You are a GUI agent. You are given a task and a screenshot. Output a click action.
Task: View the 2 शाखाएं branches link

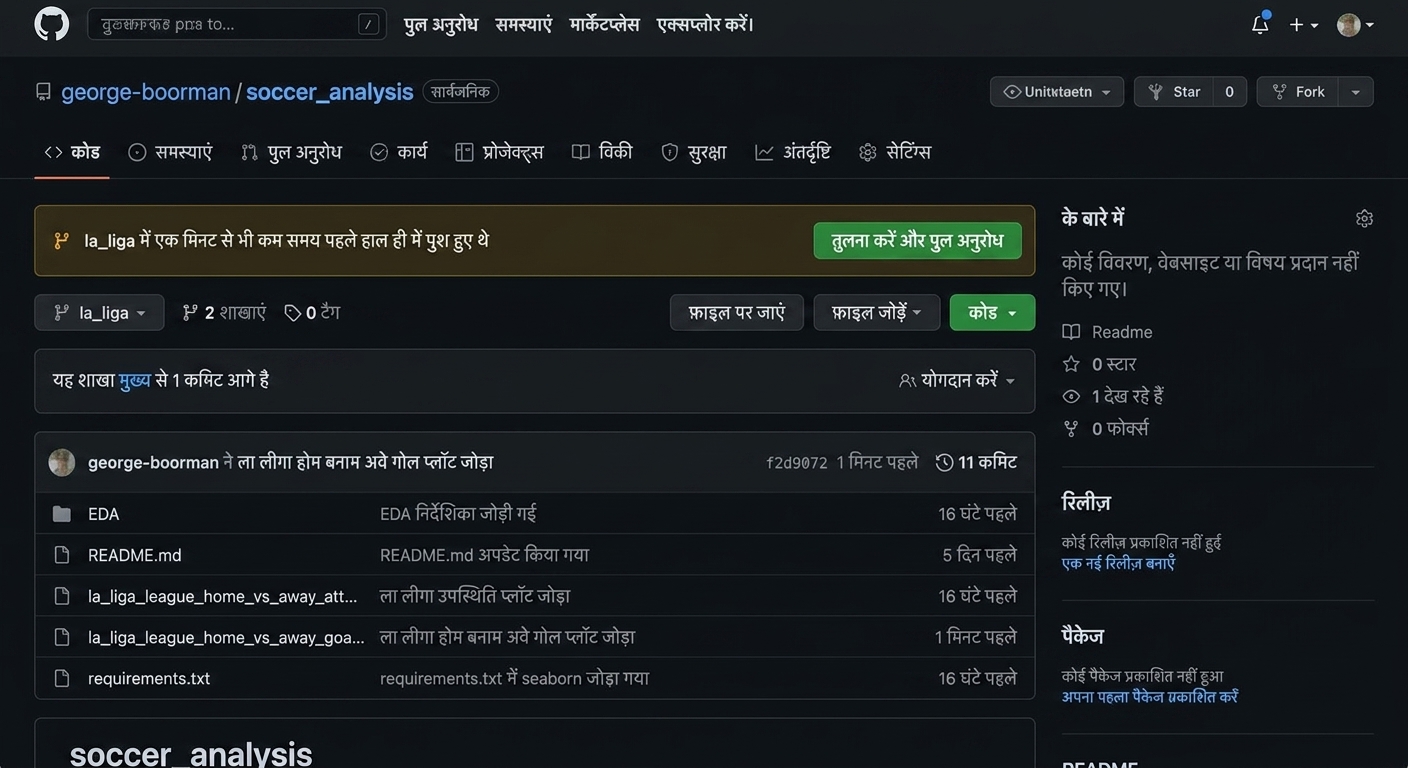click(224, 313)
